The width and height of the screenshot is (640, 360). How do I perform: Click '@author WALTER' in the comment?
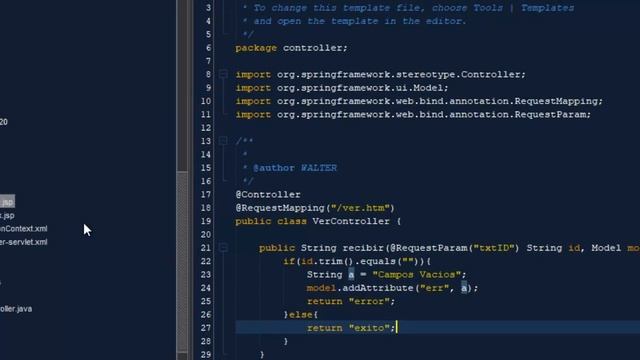click(x=295, y=168)
